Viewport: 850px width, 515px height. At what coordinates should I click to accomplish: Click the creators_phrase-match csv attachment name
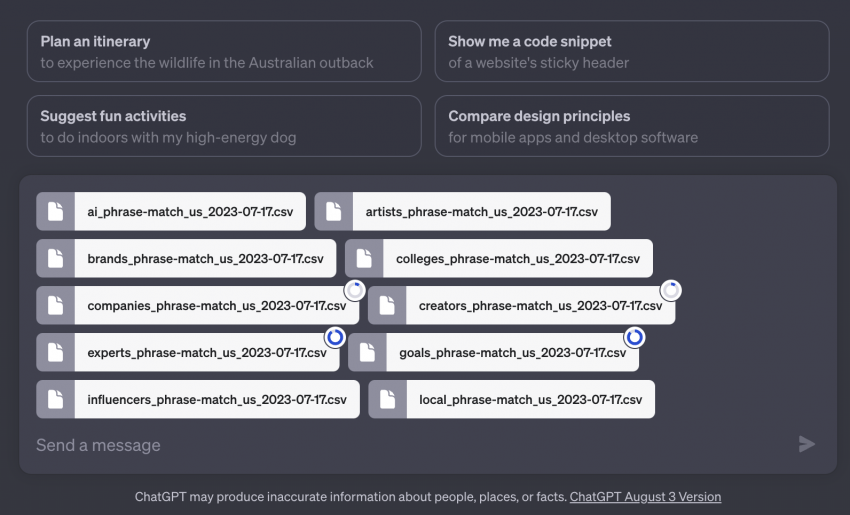[540, 306]
